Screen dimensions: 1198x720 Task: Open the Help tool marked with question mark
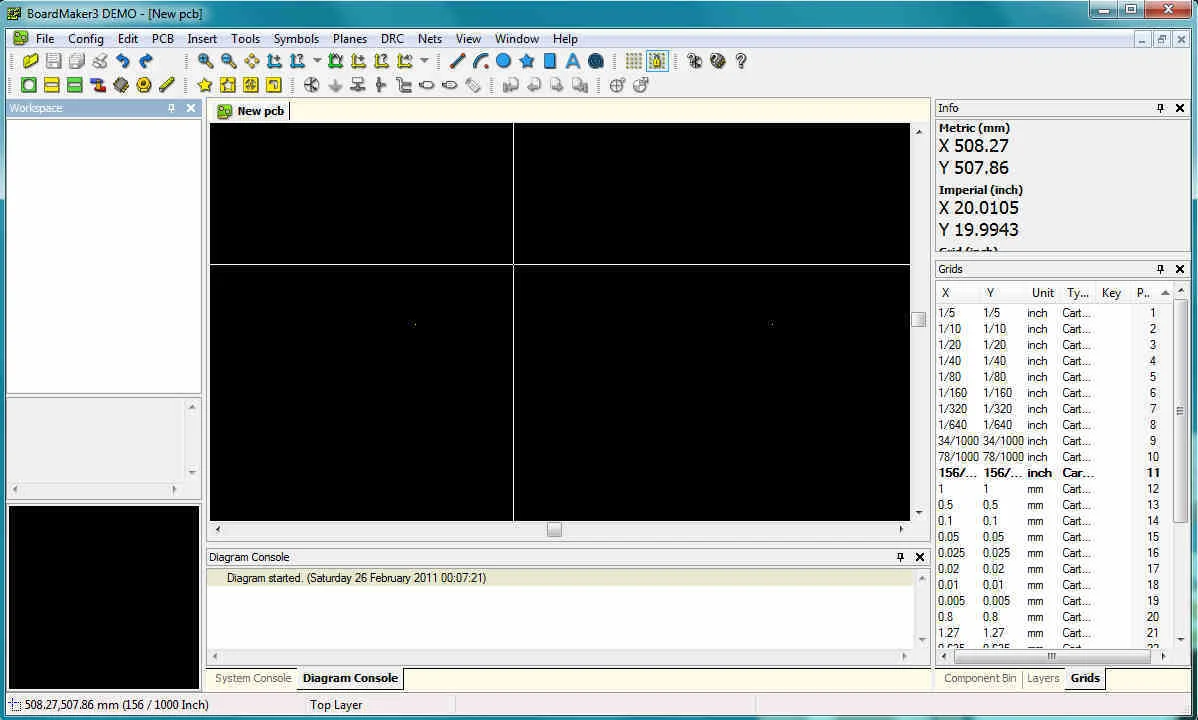(x=739, y=61)
